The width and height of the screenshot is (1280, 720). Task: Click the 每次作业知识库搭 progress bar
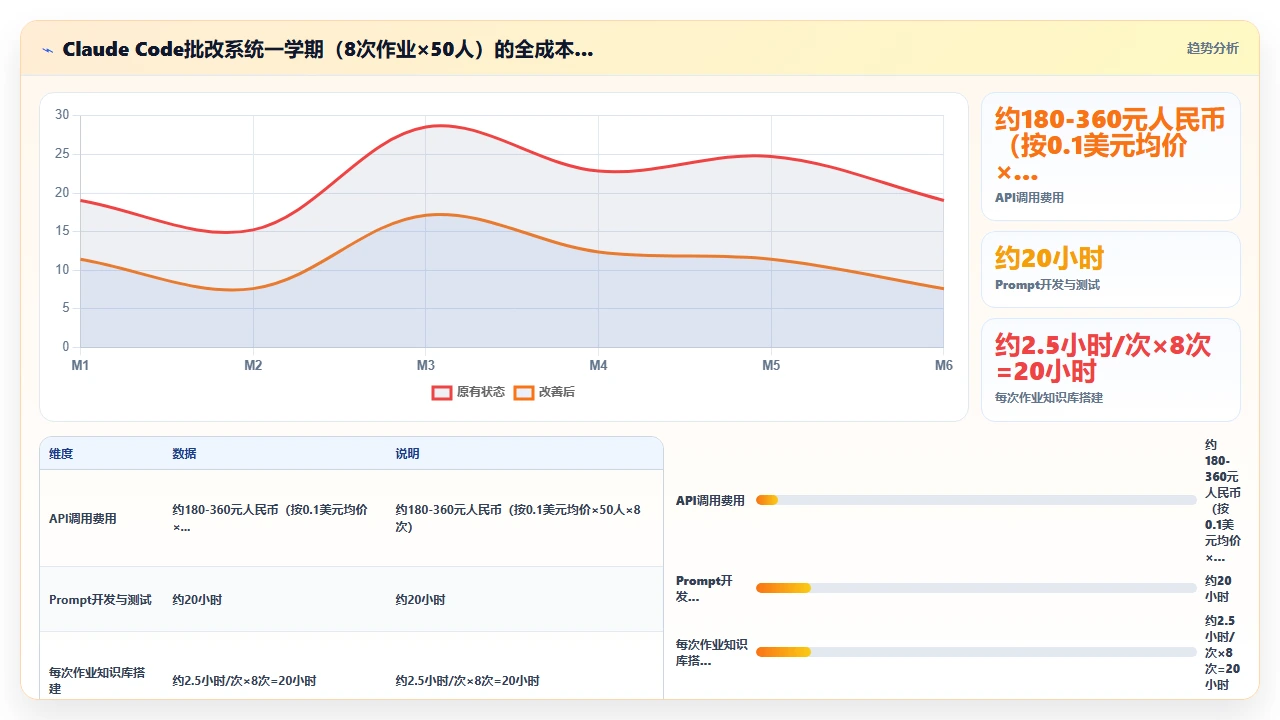(976, 652)
